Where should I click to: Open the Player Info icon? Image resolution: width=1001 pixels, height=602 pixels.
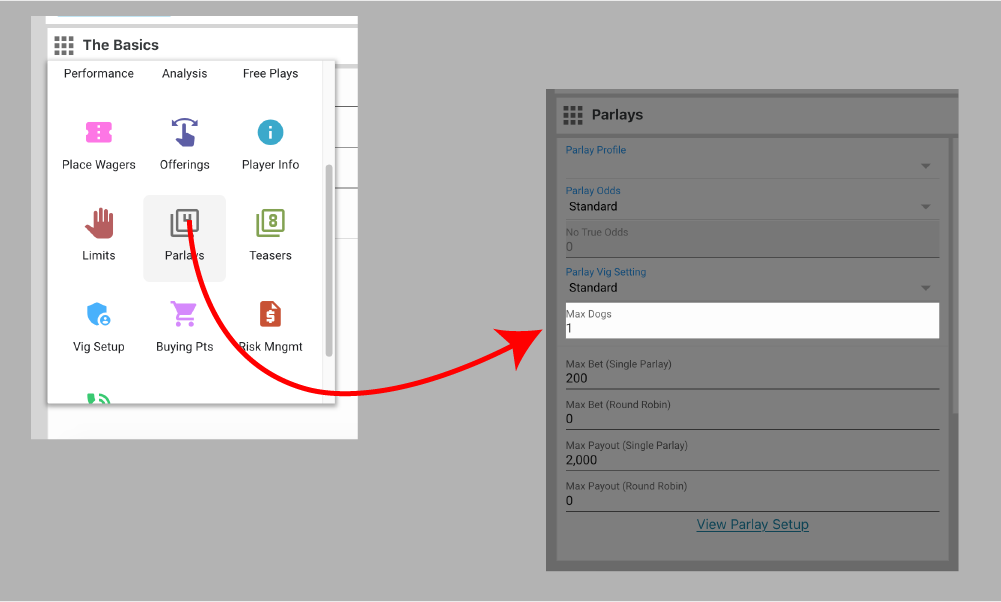click(270, 133)
